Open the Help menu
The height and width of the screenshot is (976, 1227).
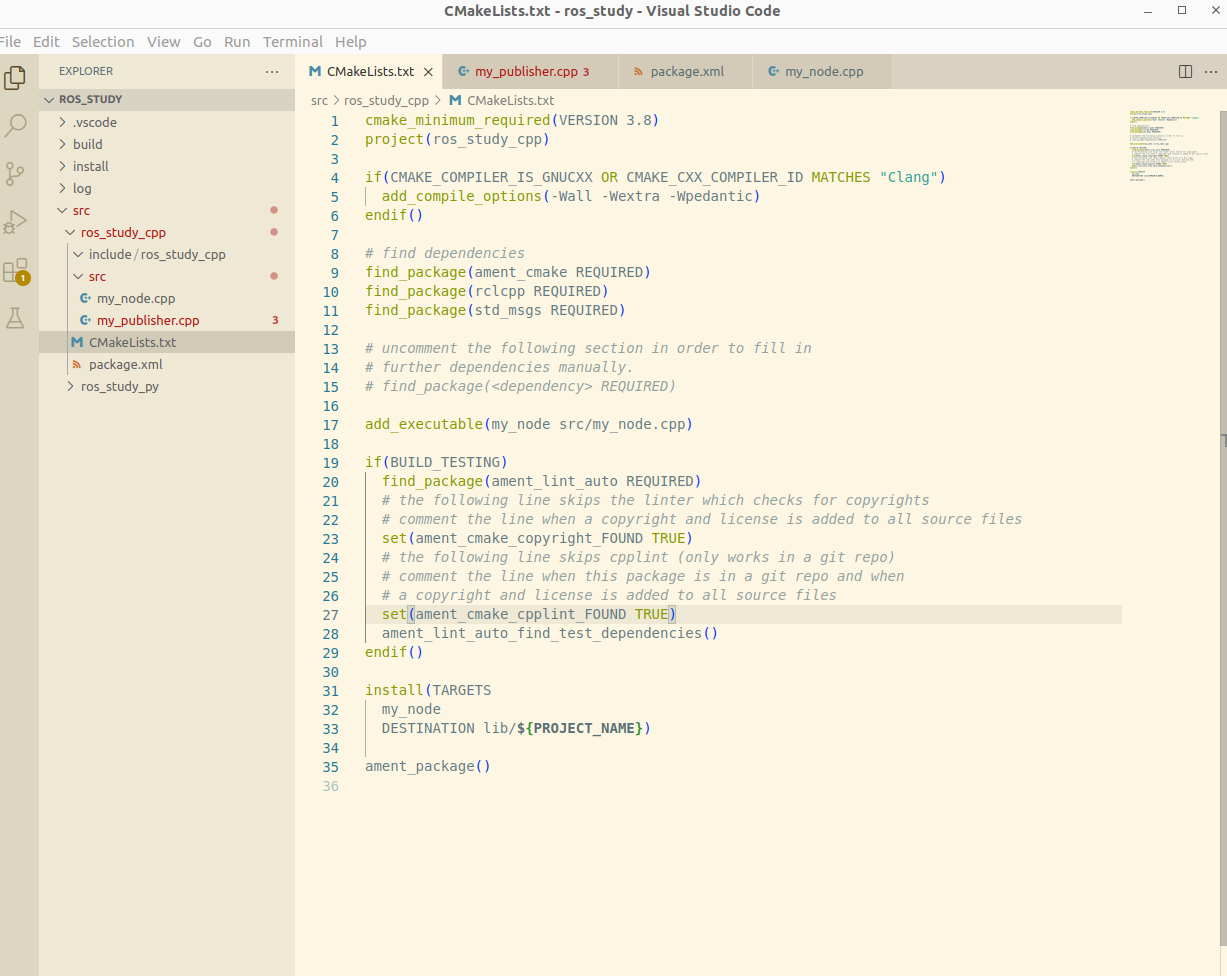click(x=351, y=42)
